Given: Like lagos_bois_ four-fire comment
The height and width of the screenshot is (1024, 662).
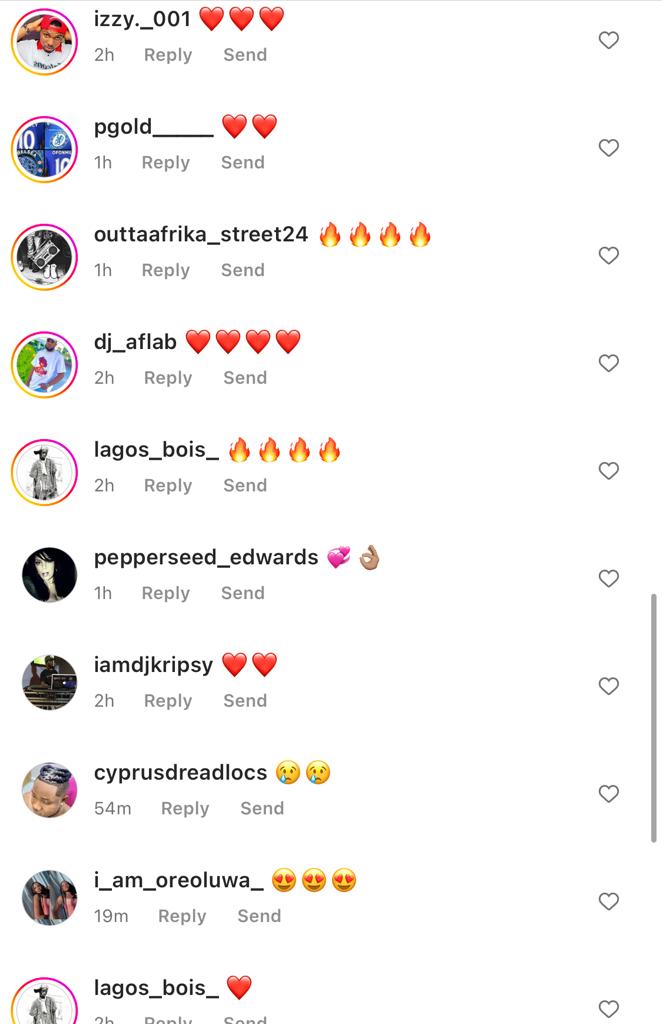Looking at the screenshot, I should click(608, 471).
